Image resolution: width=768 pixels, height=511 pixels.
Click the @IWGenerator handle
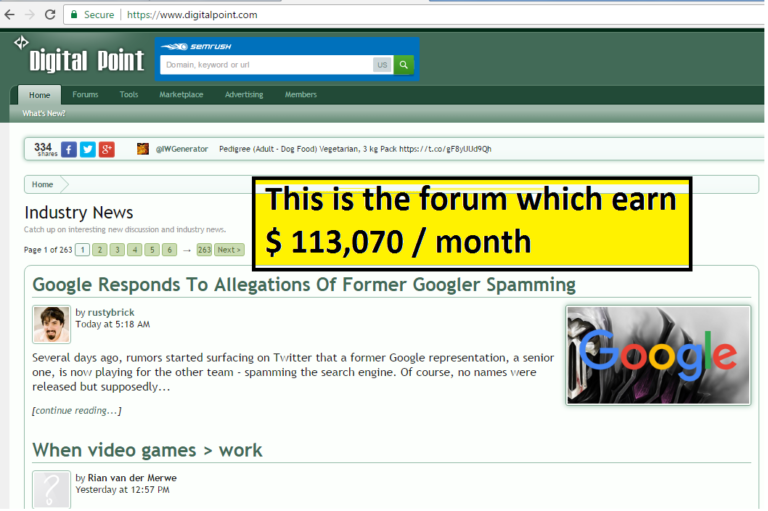click(x=182, y=149)
